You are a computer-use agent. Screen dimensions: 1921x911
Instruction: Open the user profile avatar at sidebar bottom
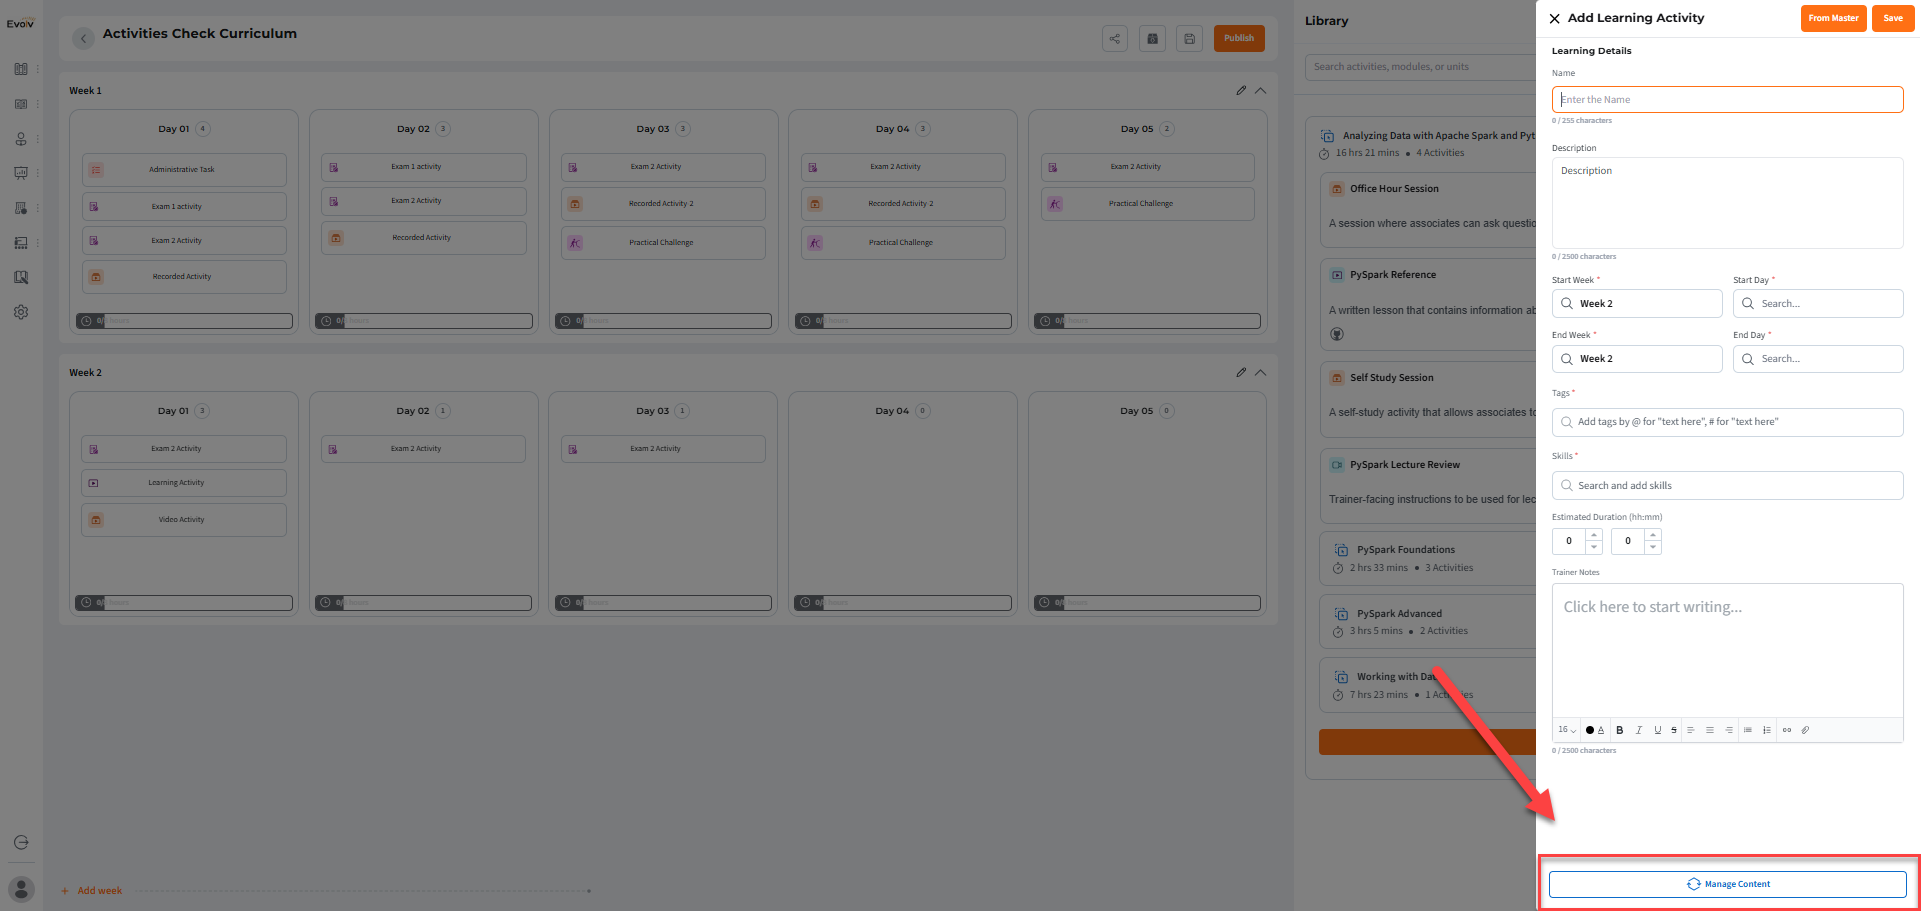21,889
